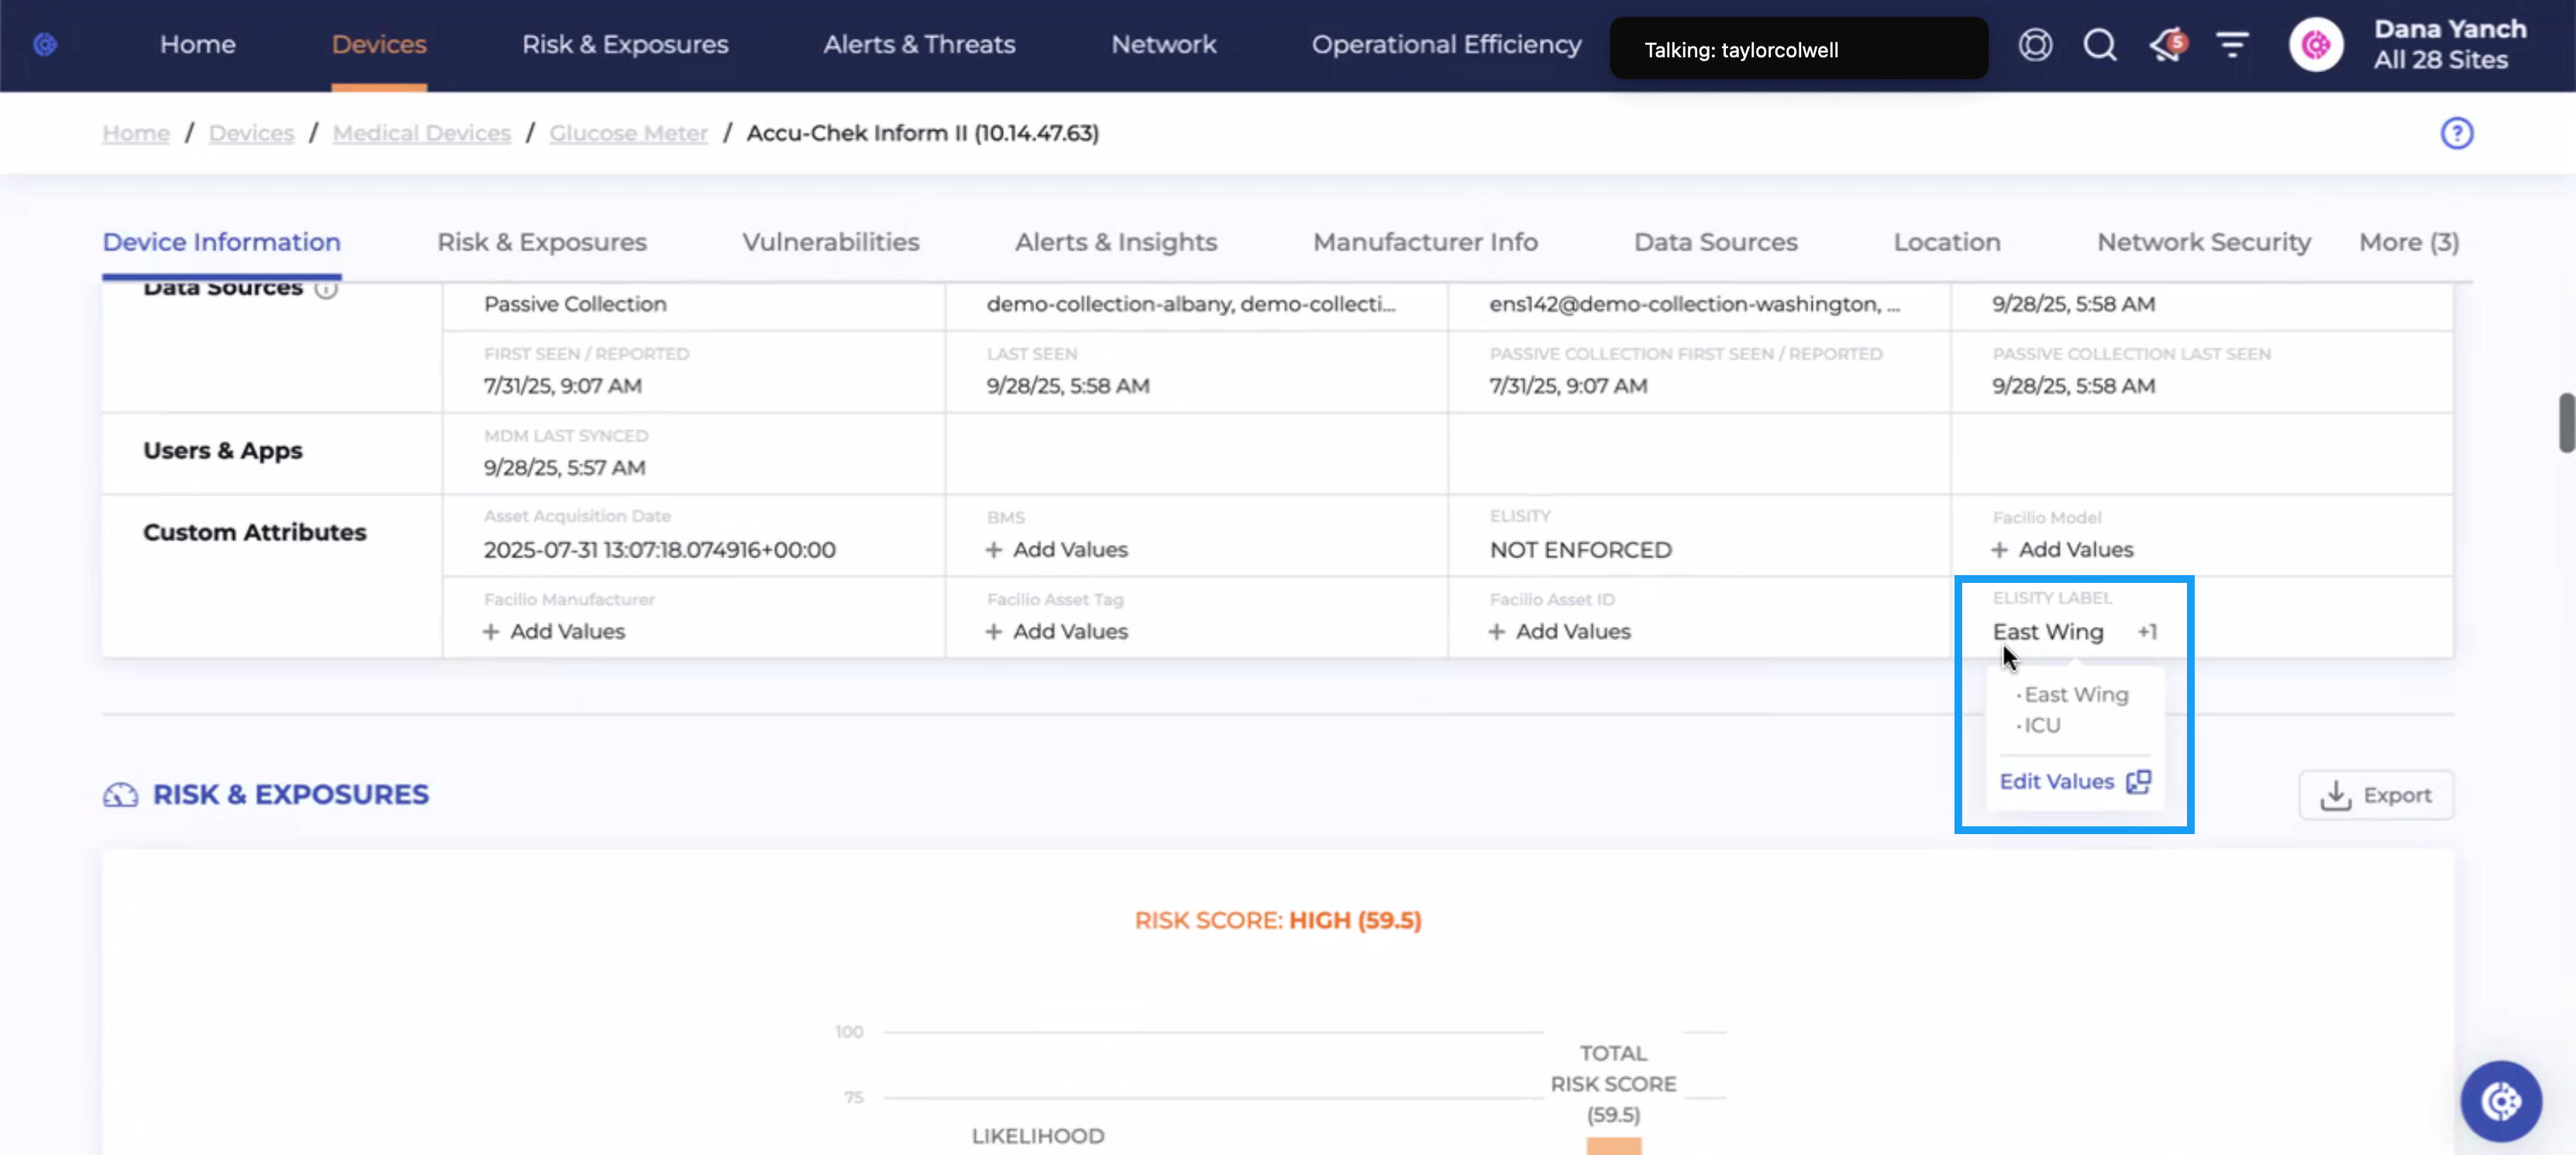Open the page help question mark icon

pos(2456,133)
